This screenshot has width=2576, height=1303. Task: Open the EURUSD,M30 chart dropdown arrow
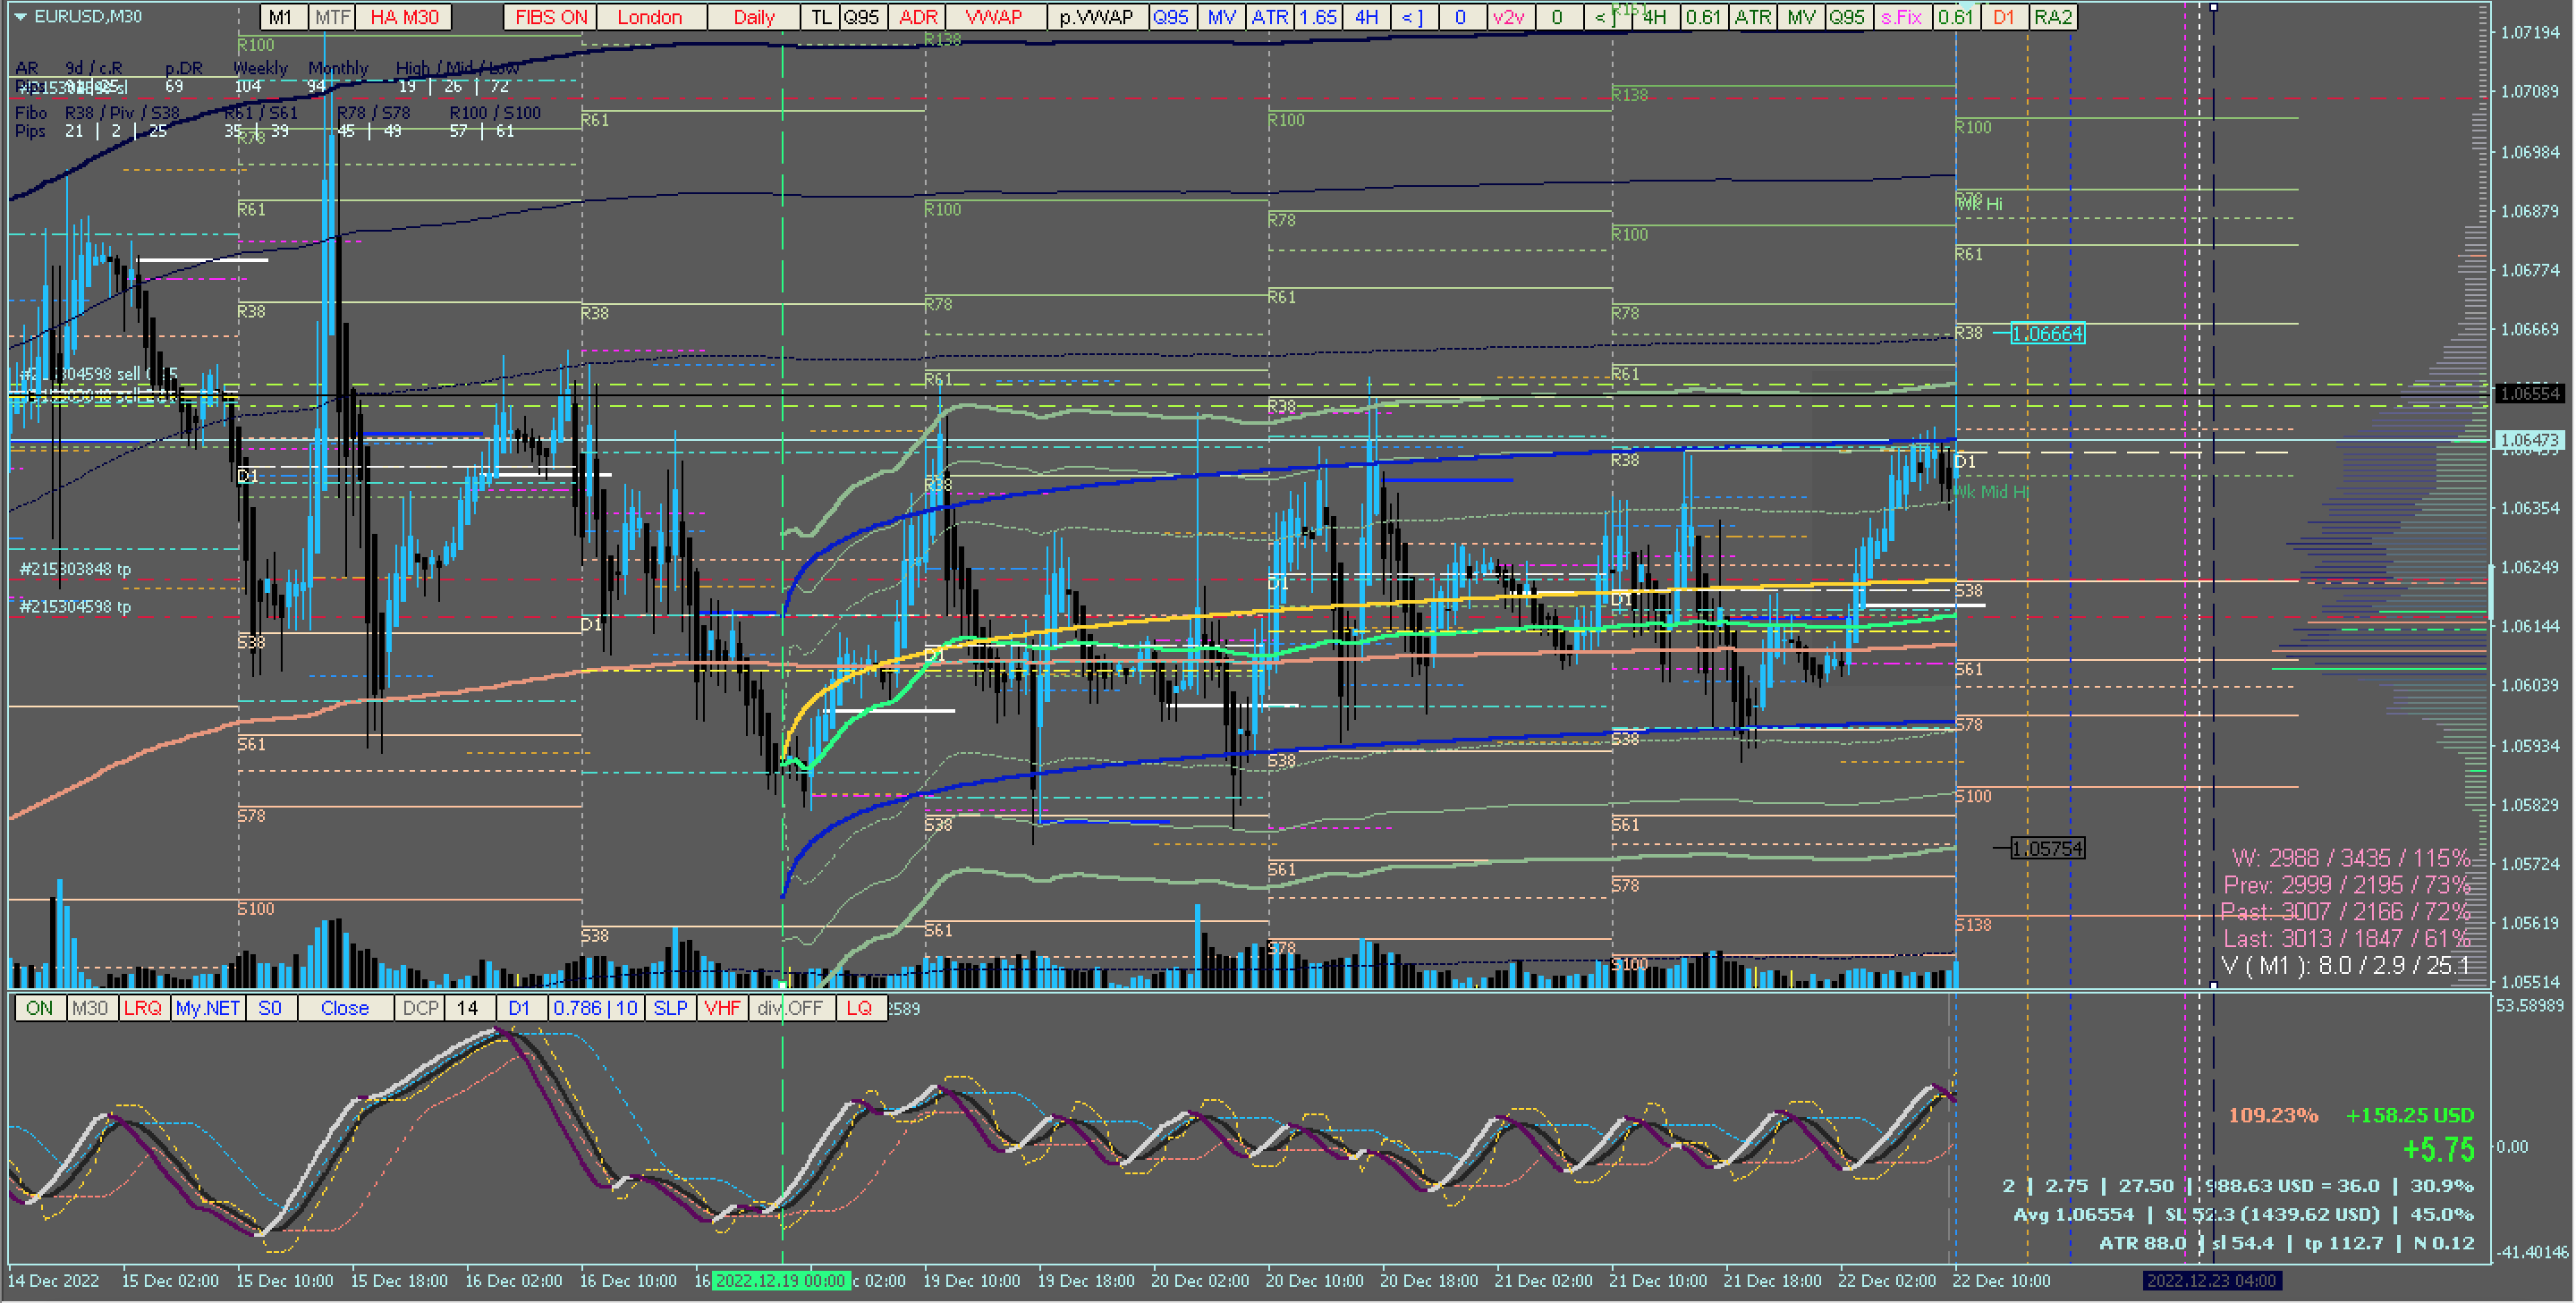20,17
